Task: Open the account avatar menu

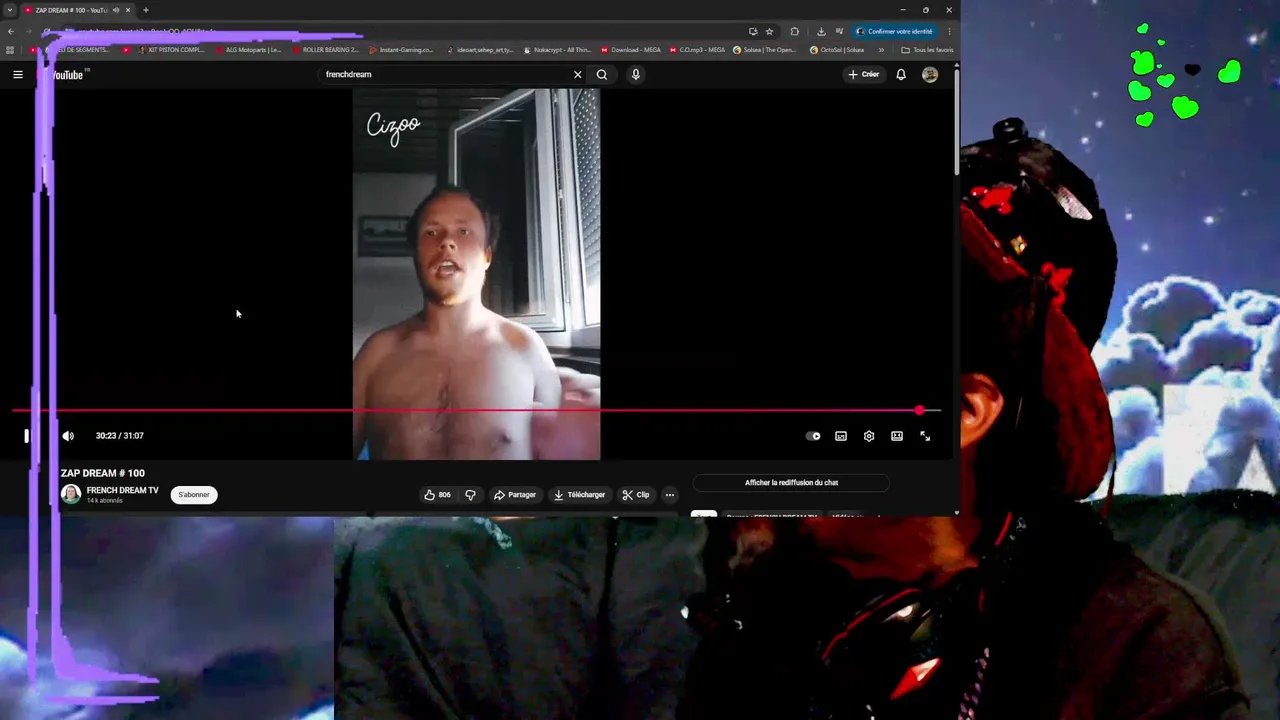Action: 930,74
